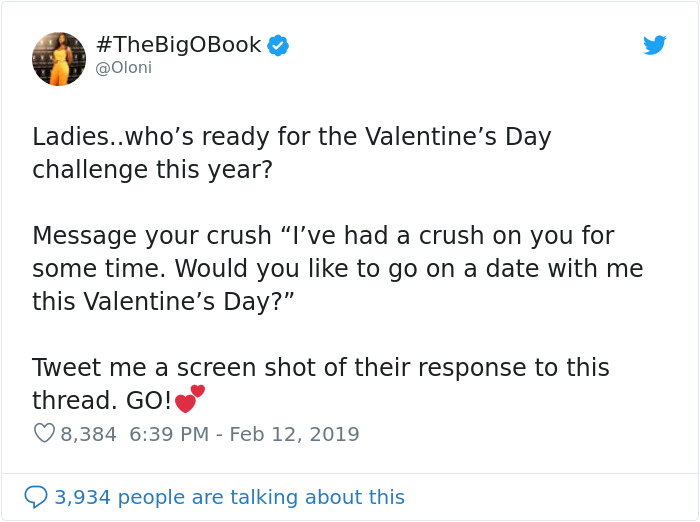The image size is (700, 522).
Task: Click the Twitter bird logo
Action: pyautogui.click(x=654, y=45)
